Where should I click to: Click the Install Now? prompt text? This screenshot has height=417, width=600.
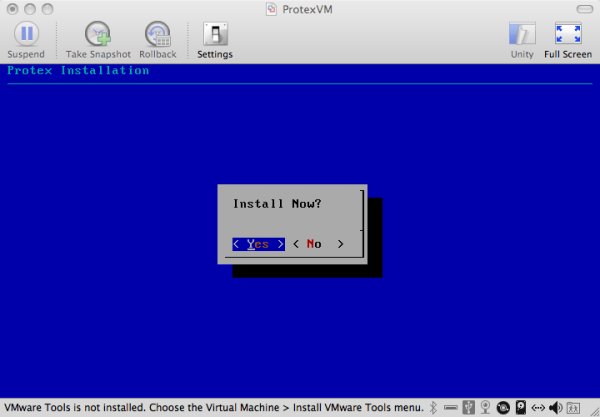pyautogui.click(x=277, y=204)
